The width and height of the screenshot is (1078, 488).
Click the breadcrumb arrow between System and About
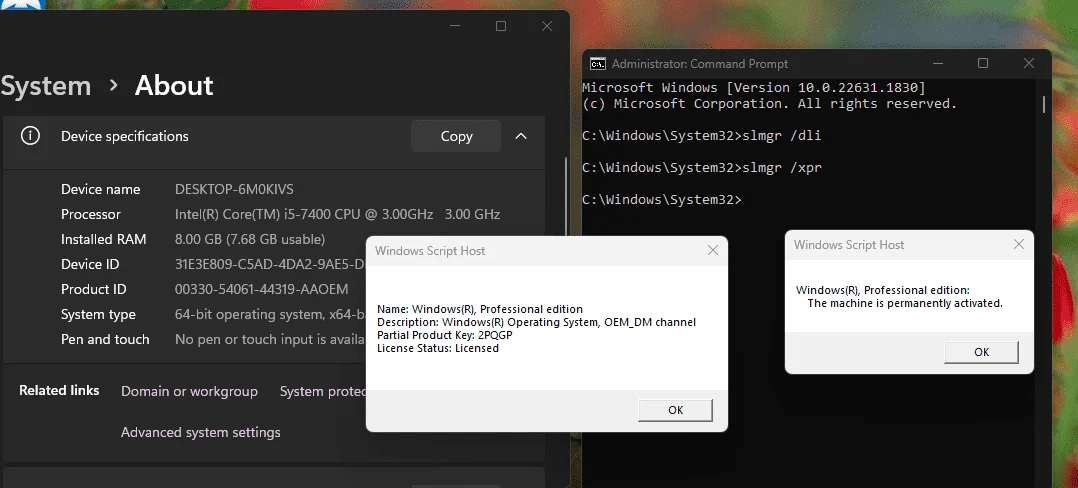[x=113, y=86]
